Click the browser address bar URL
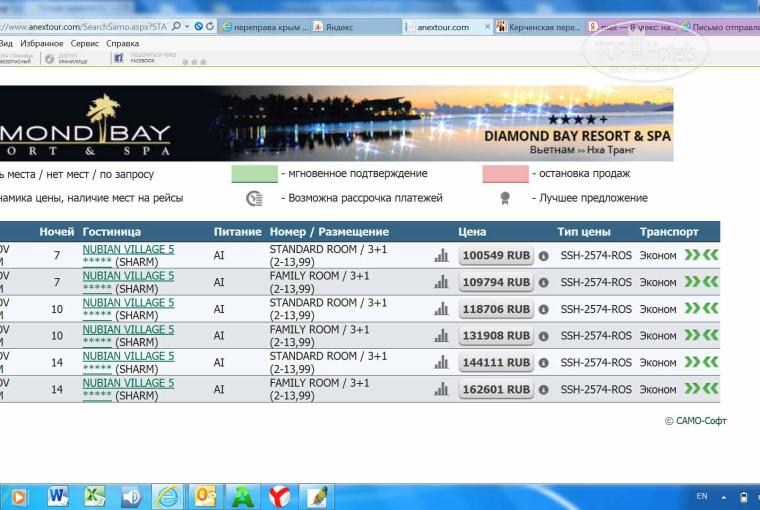The height and width of the screenshot is (510, 760). click(83, 27)
